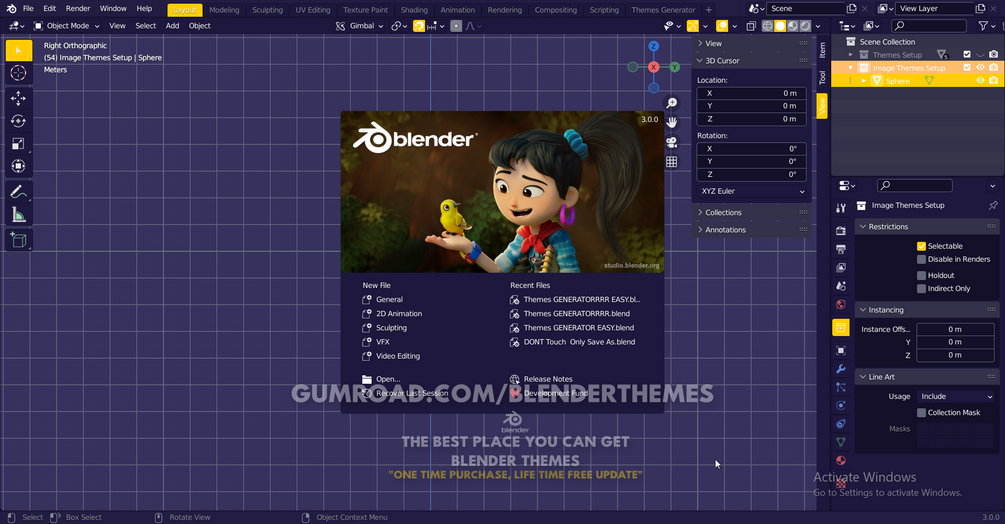
Task: Select the Cursor tool
Action: tap(19, 73)
